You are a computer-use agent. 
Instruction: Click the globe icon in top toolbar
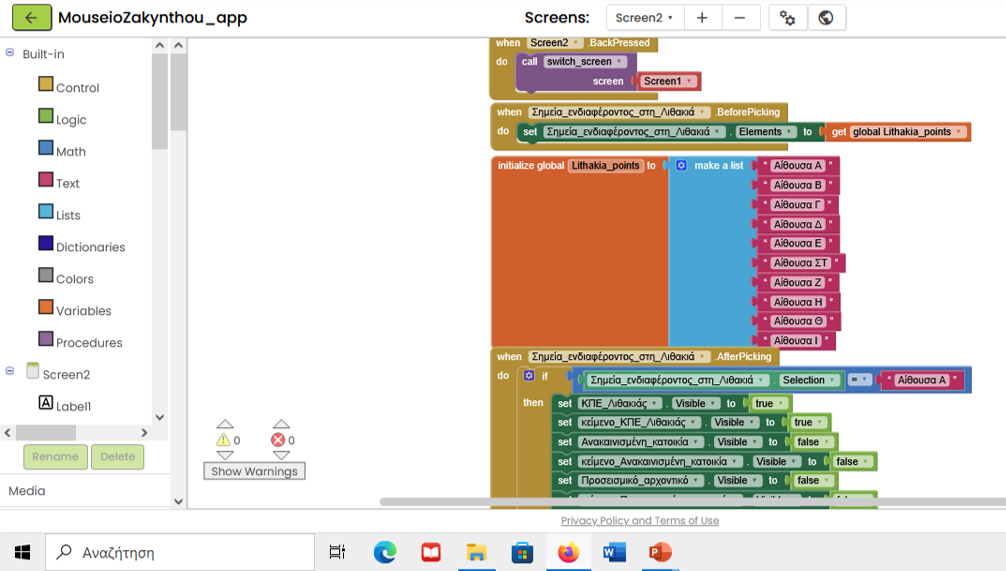tap(826, 18)
